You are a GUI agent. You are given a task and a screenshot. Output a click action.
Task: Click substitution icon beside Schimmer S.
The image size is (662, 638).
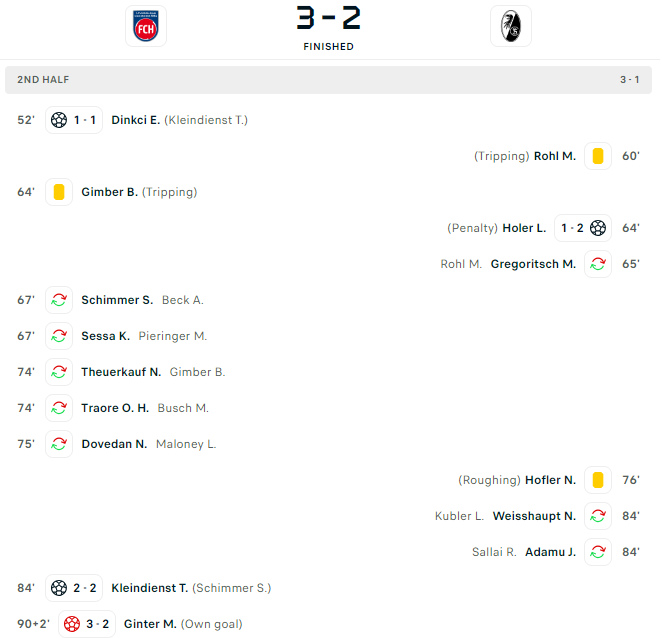point(59,300)
